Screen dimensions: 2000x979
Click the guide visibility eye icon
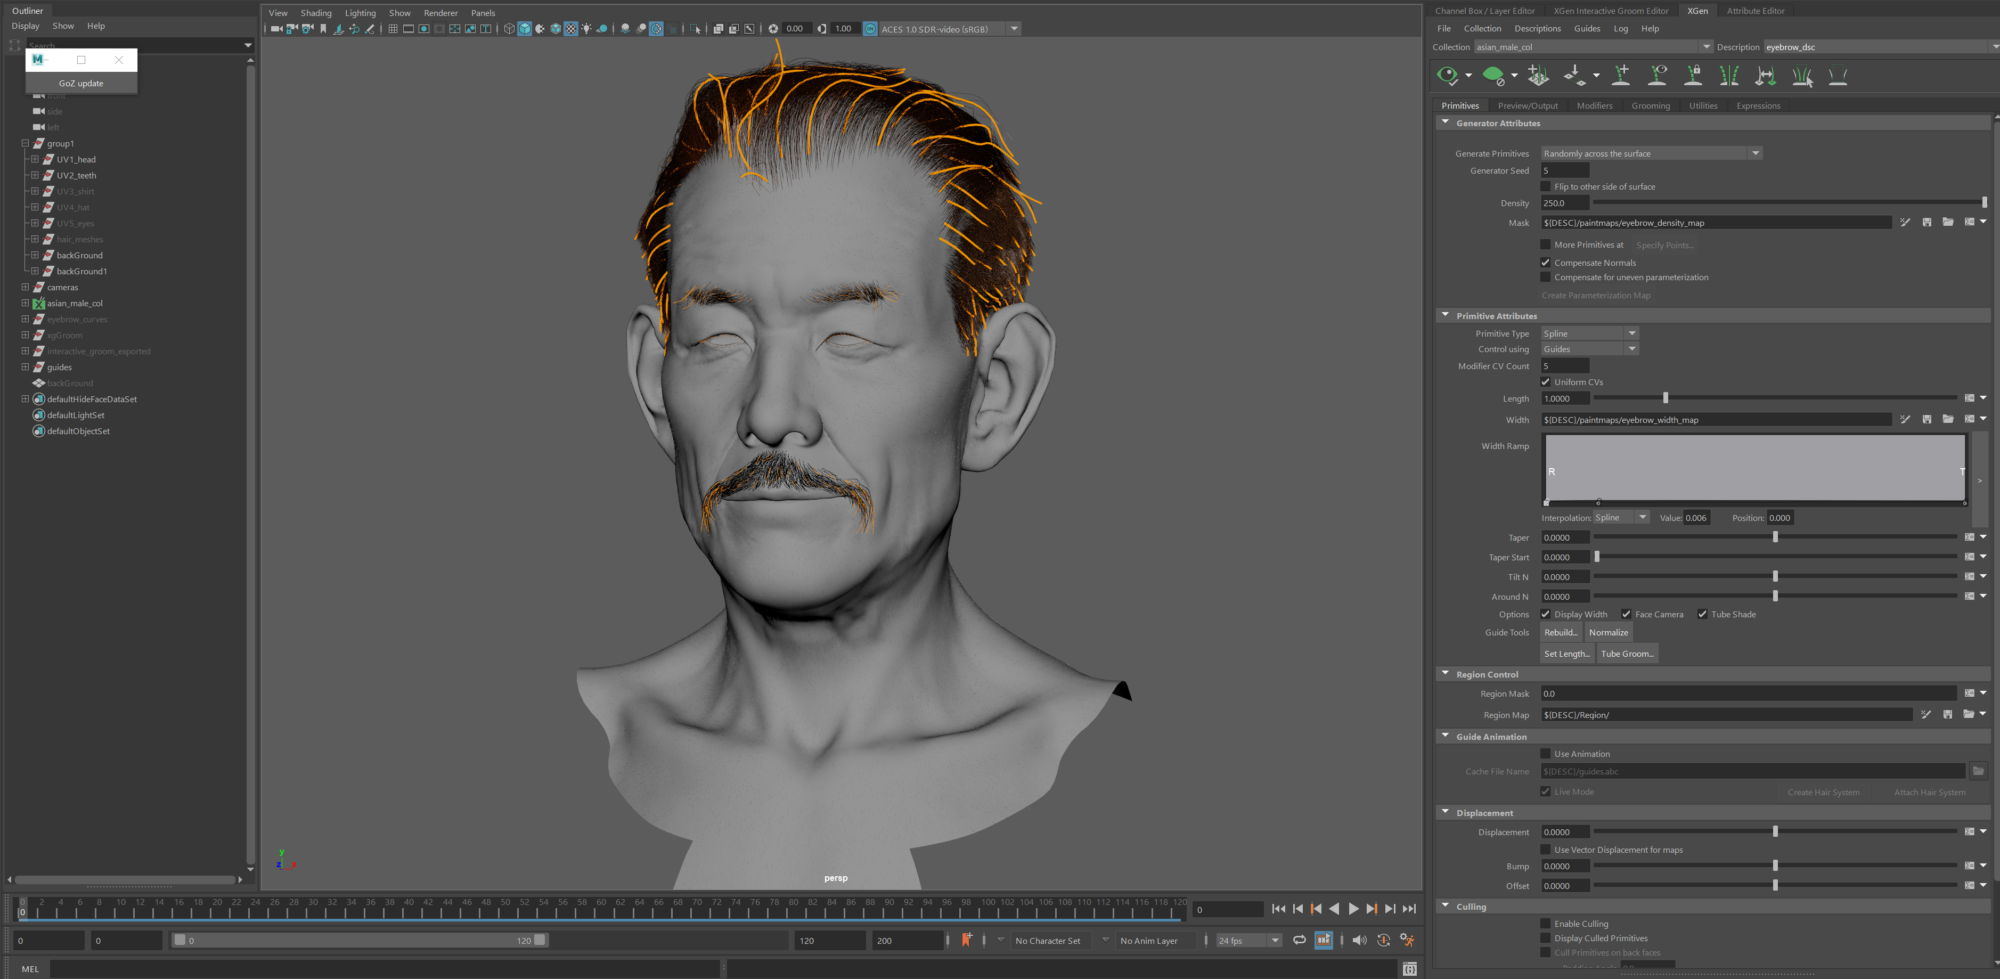click(x=1657, y=75)
